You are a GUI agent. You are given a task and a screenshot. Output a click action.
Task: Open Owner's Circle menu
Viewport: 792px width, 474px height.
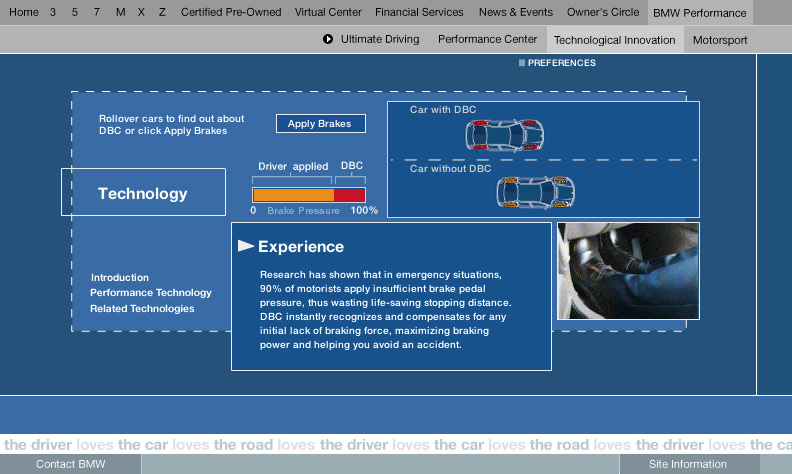[x=603, y=12]
